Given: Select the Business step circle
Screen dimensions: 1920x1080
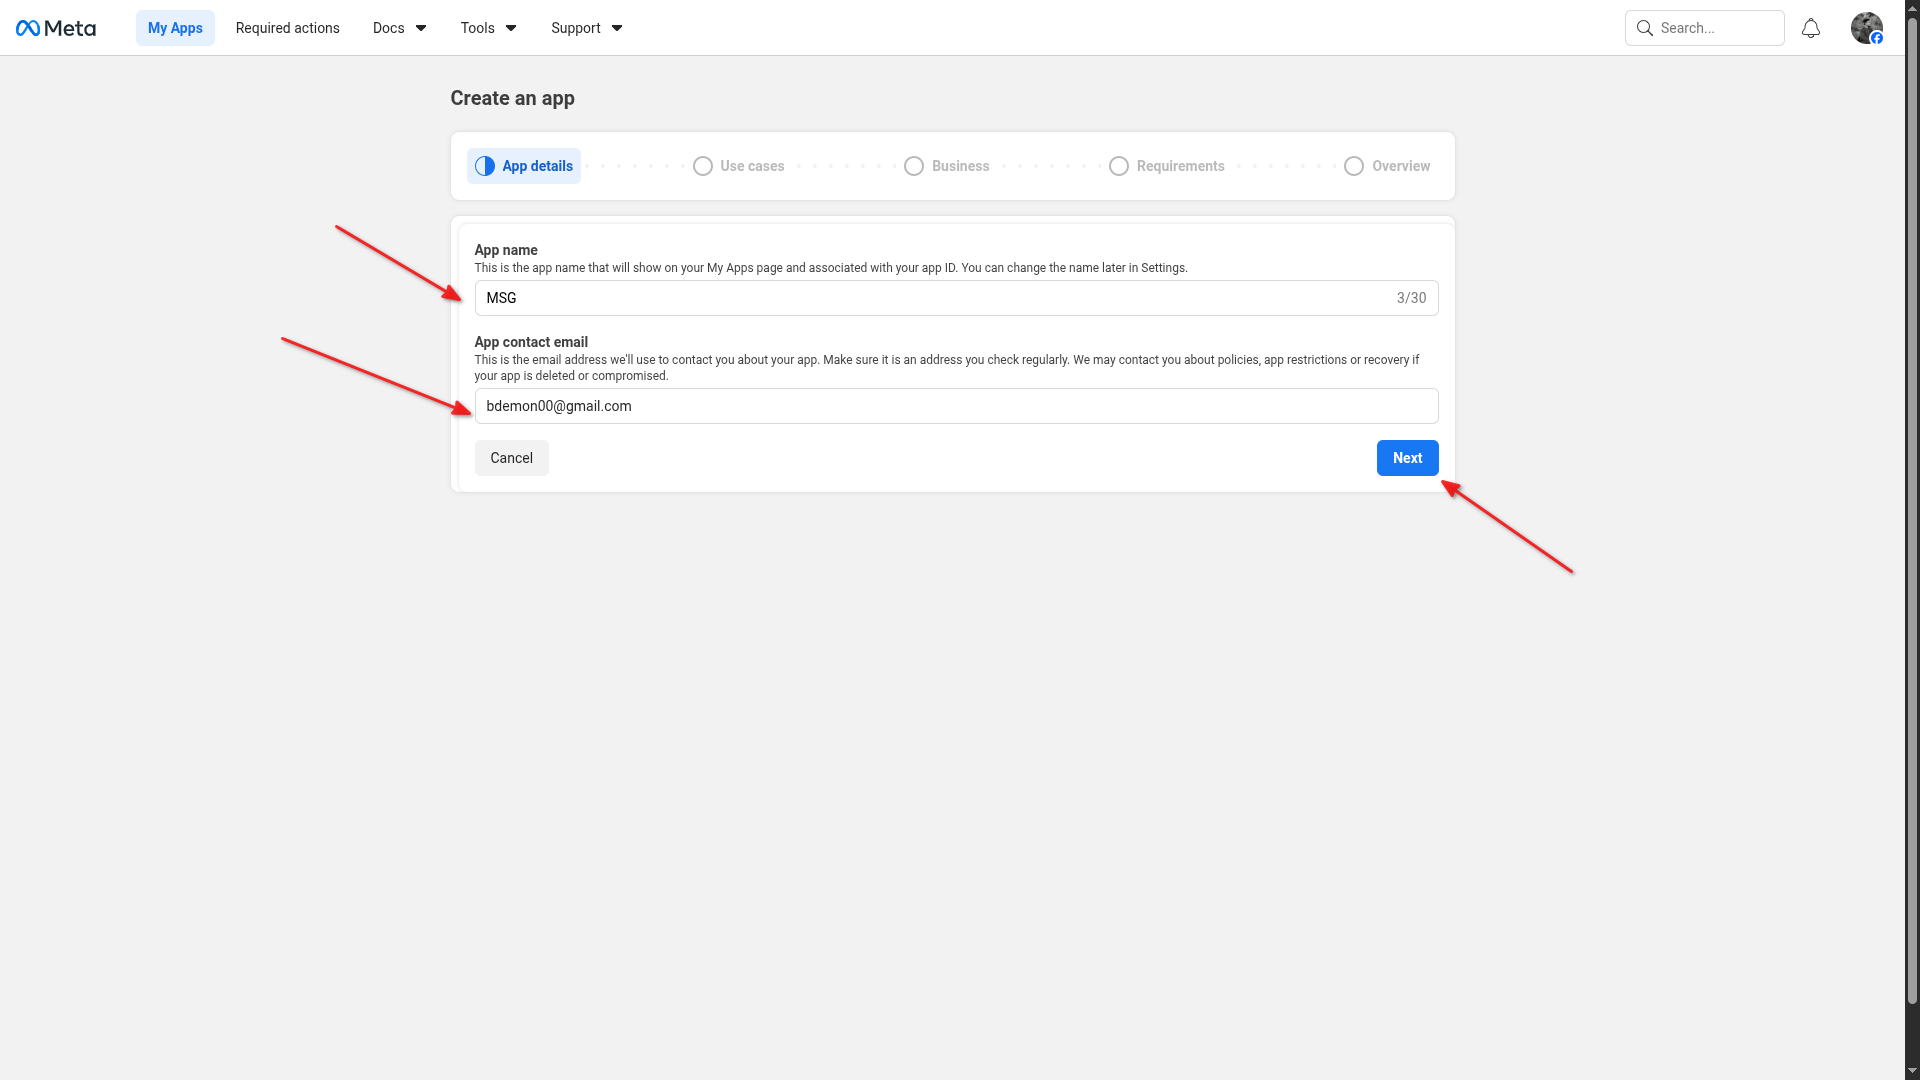Looking at the screenshot, I should [x=914, y=166].
